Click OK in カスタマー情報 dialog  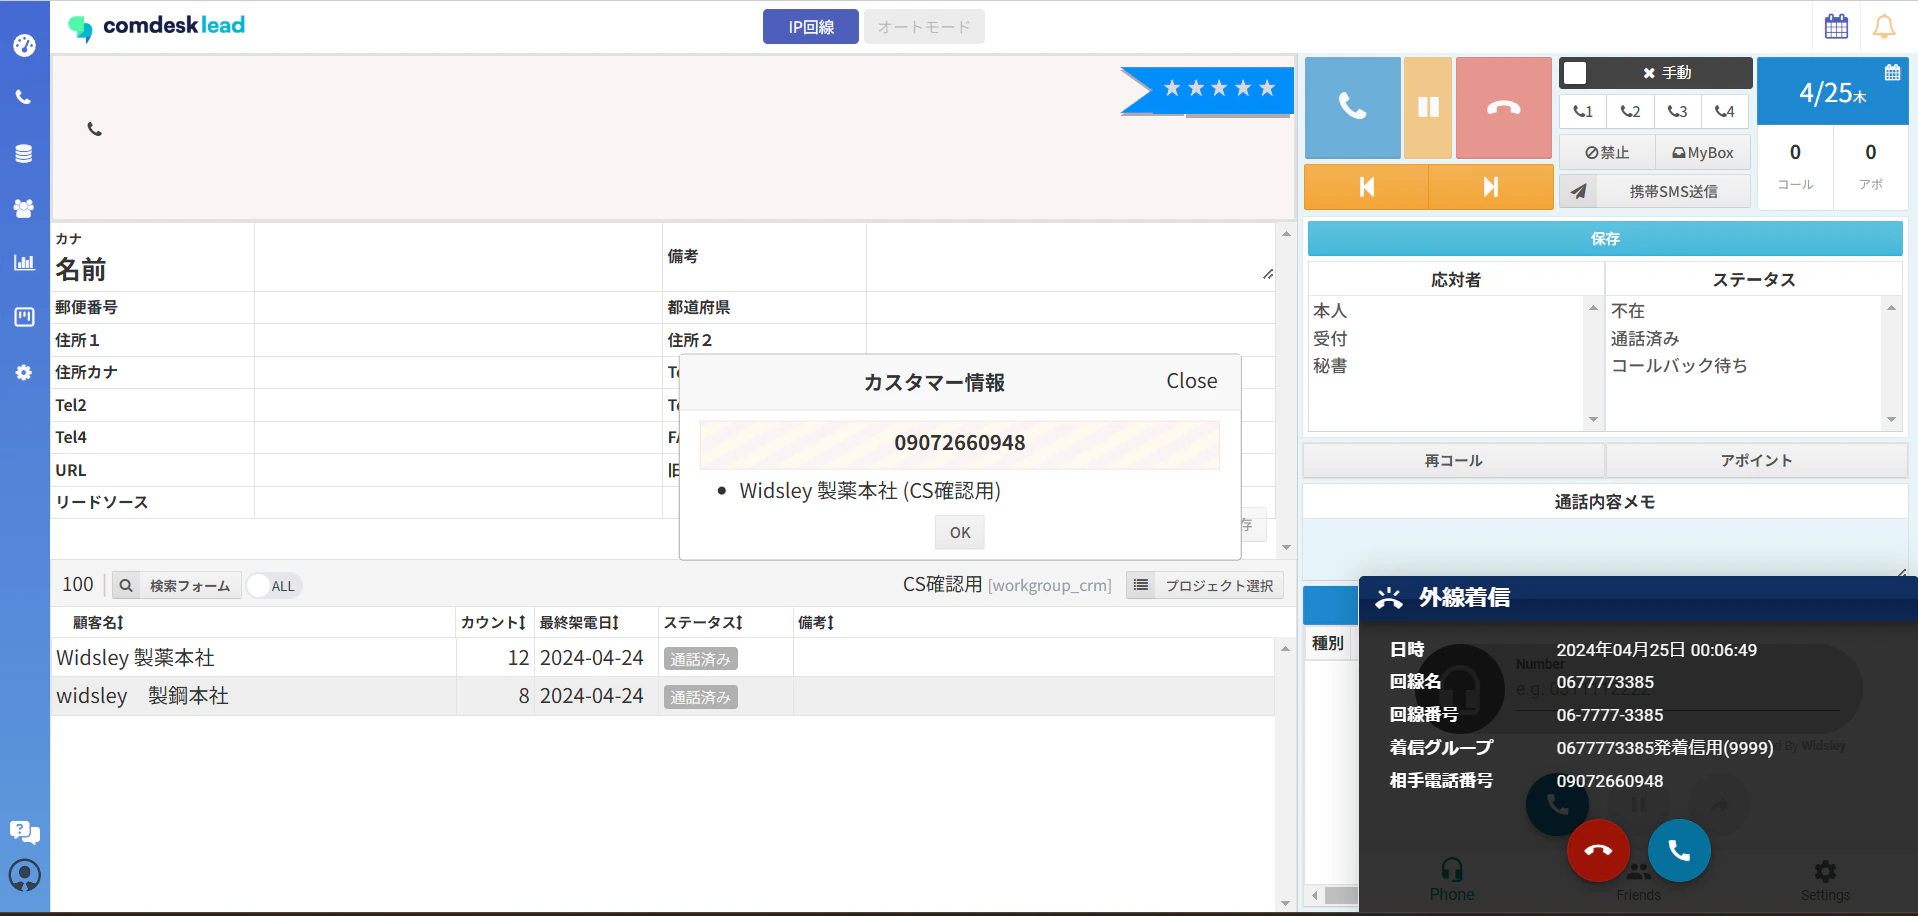(960, 533)
